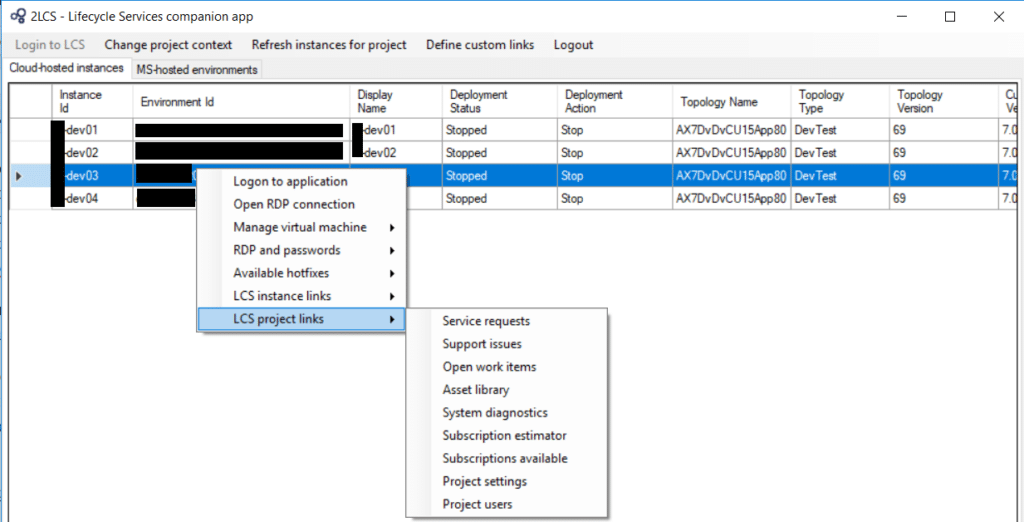Expand Manage virtual machine submenu
This screenshot has width=1024, height=522.
300,228
